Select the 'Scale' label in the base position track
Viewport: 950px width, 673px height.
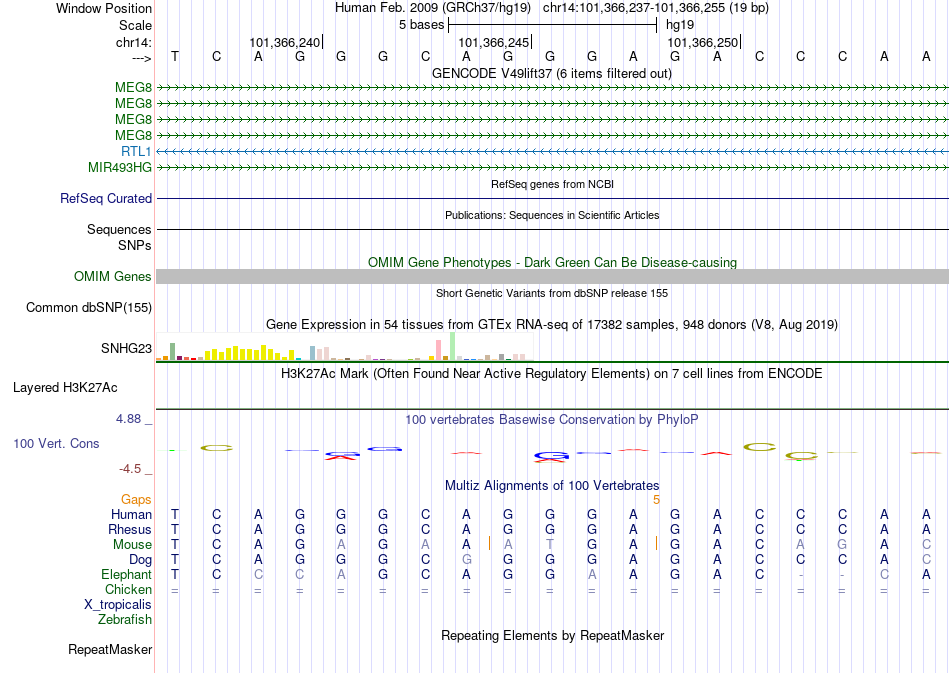tap(135, 25)
